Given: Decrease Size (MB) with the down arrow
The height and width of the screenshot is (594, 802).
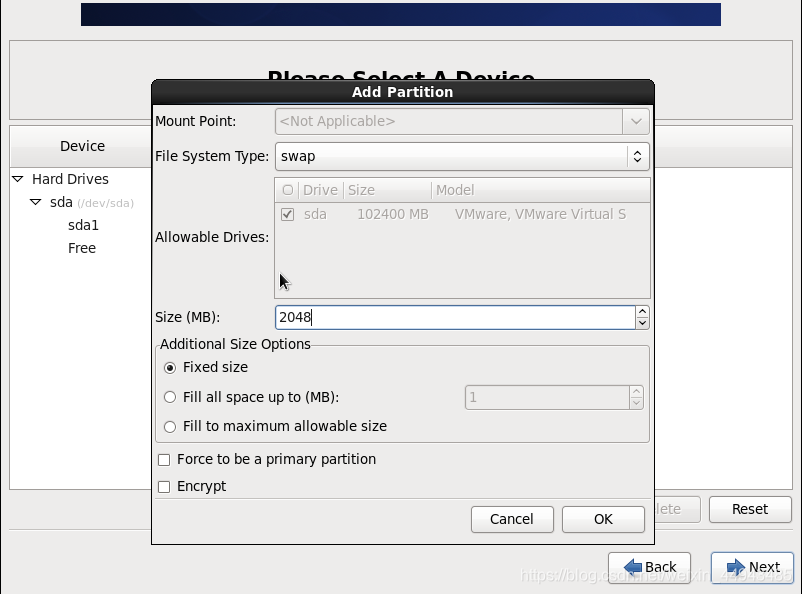Looking at the screenshot, I should 642,323.
